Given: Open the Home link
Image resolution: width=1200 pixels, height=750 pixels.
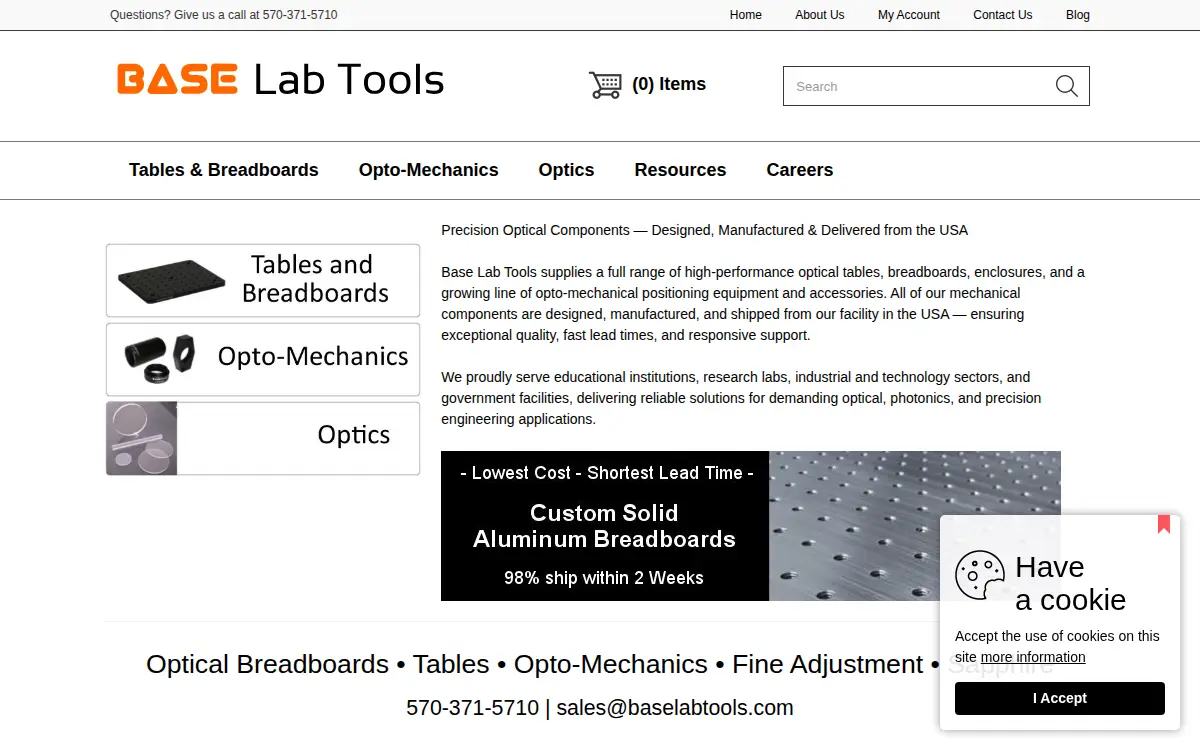Looking at the screenshot, I should (746, 15).
